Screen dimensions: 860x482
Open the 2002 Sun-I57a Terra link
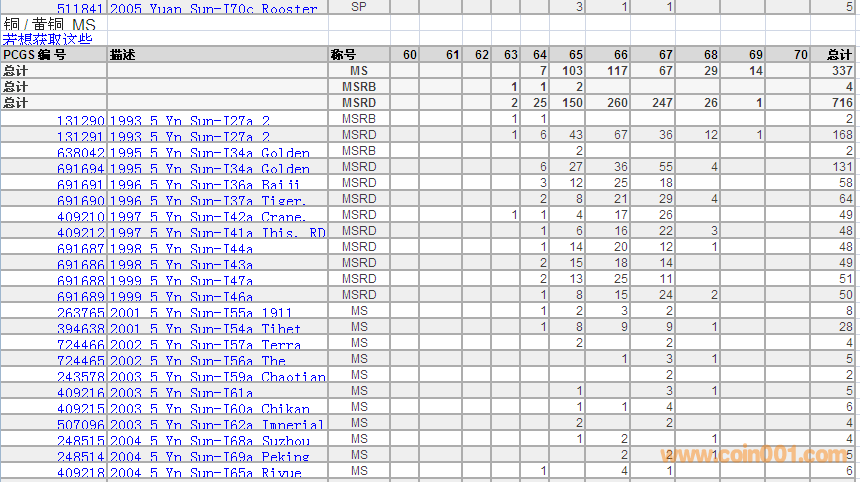[205, 344]
